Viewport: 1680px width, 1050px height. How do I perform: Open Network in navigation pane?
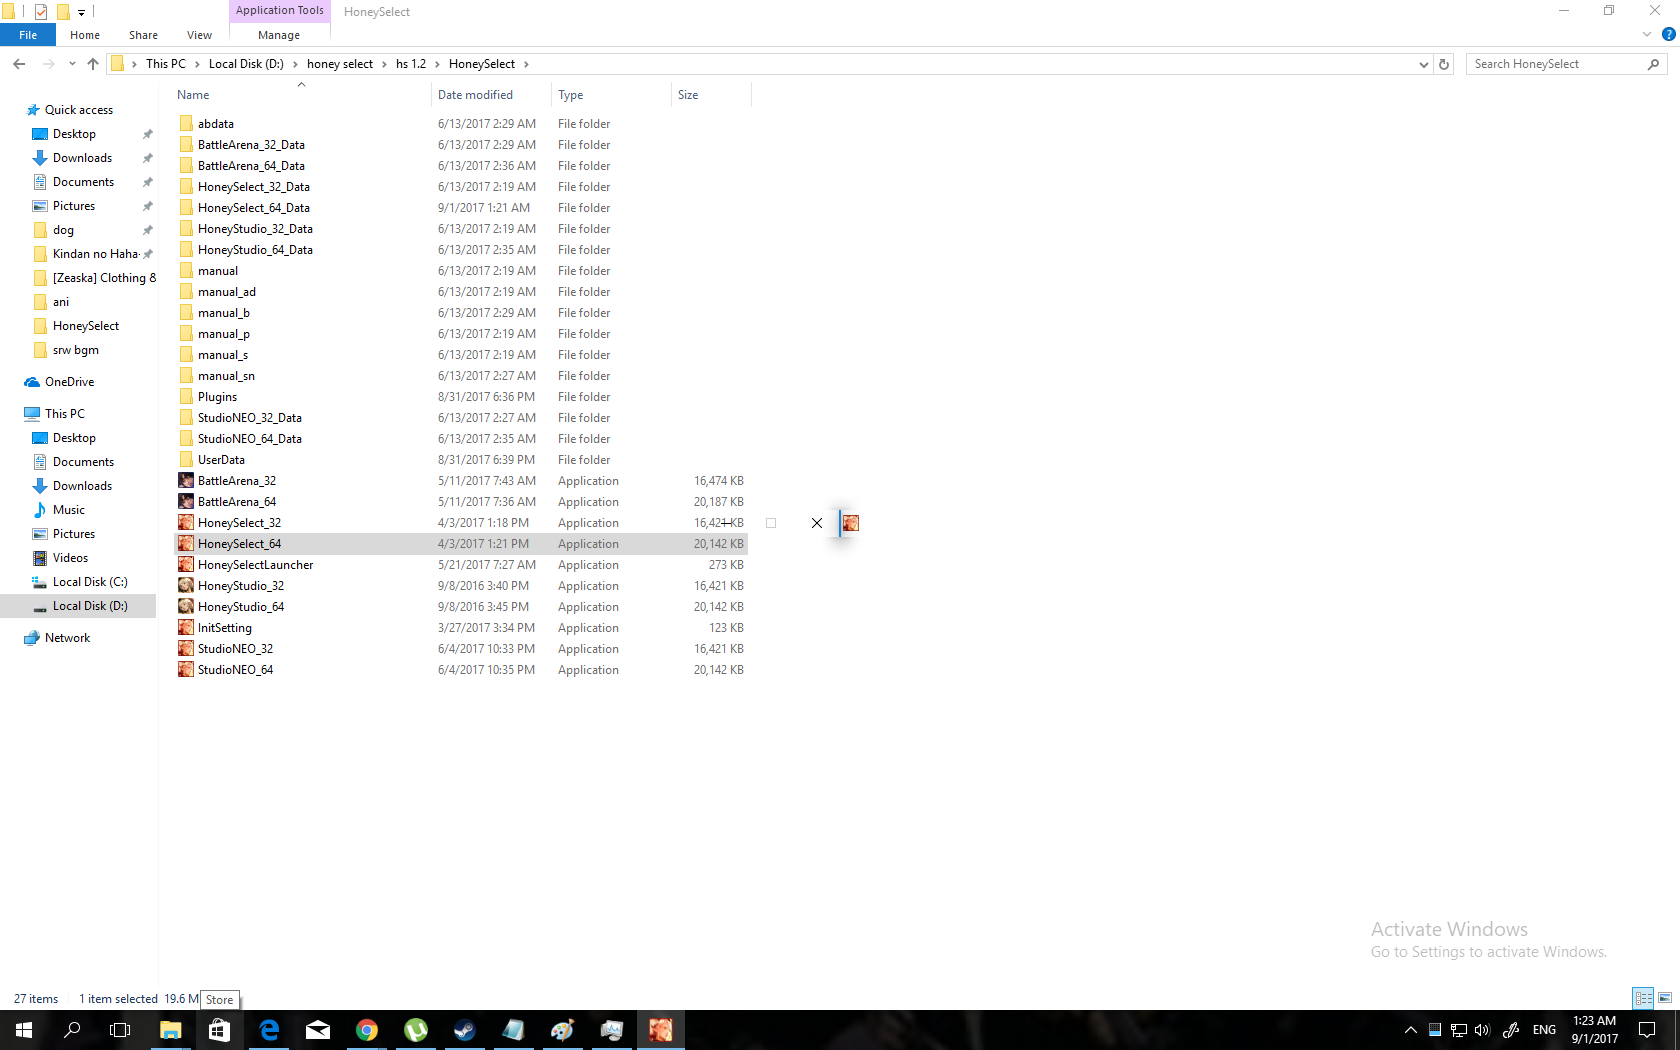pos(67,638)
